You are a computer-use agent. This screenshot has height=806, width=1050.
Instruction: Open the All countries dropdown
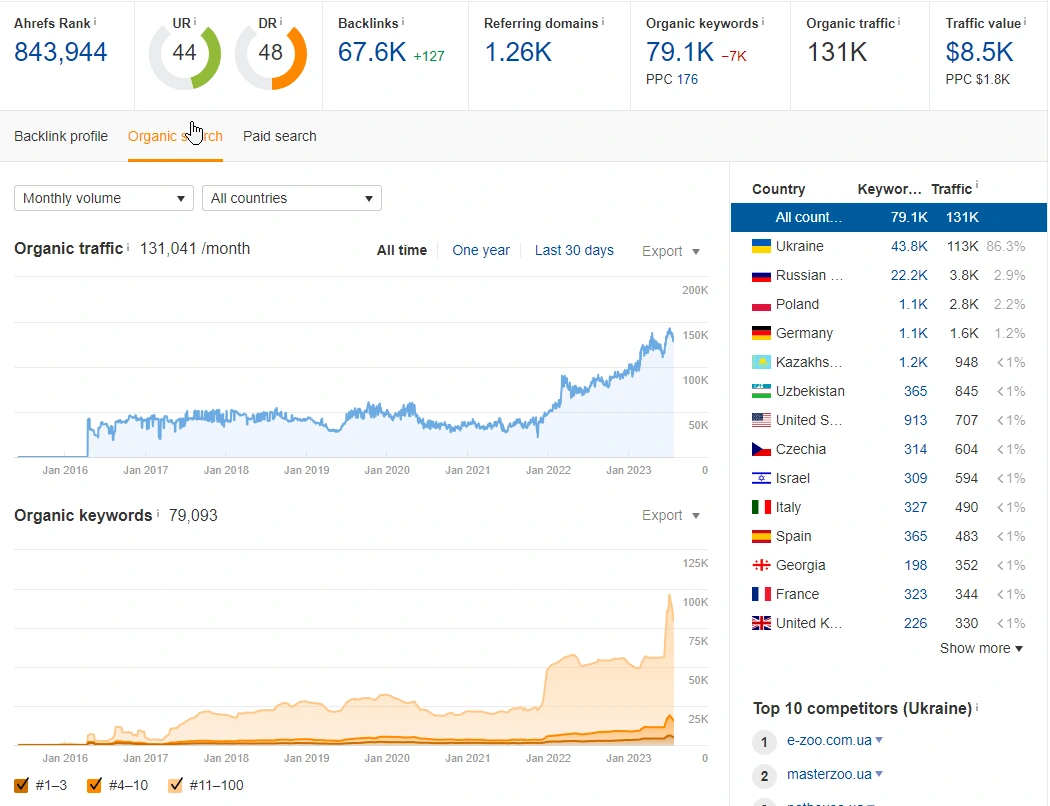(x=291, y=198)
